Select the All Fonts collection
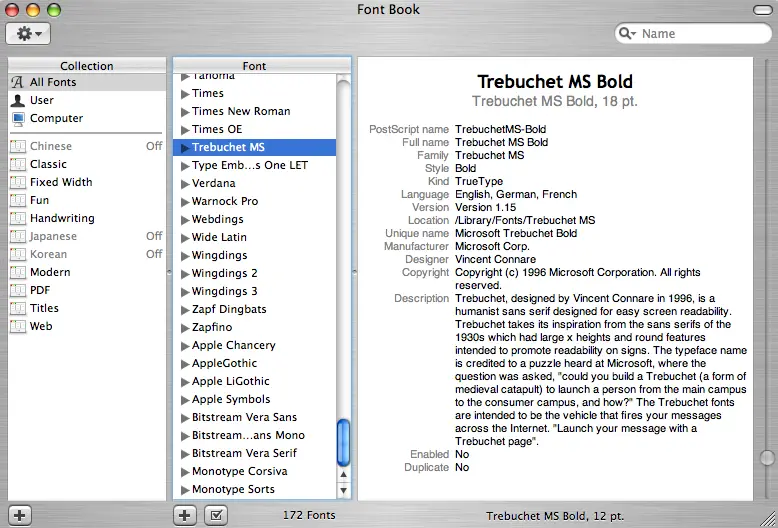The image size is (778, 528). (x=87, y=82)
